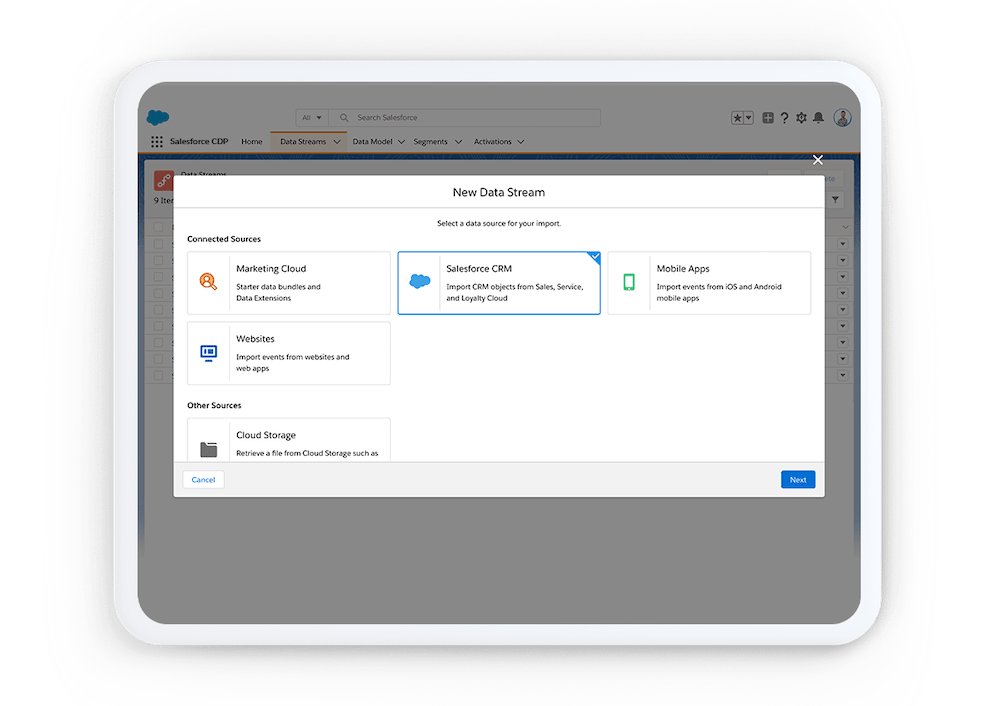Select the Salesforce CRM source card

[499, 283]
